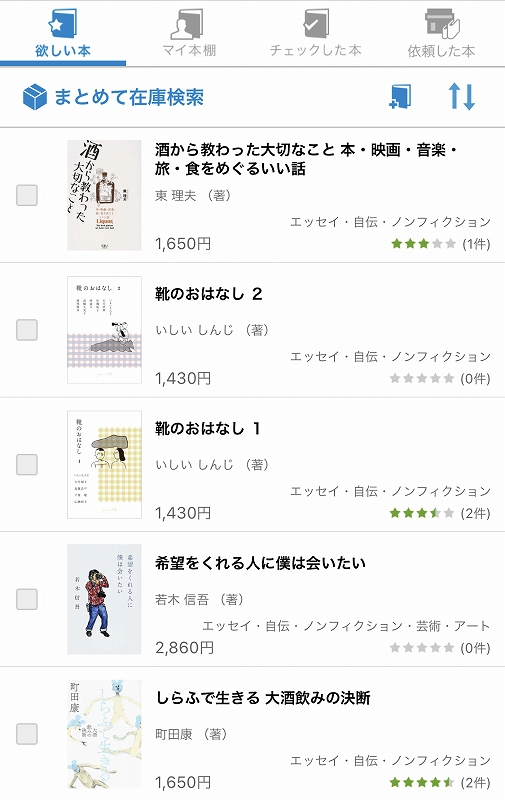This screenshot has width=505, height=800.
Task: Go to the 依頼した本 tab
Action: pyautogui.click(x=441, y=33)
